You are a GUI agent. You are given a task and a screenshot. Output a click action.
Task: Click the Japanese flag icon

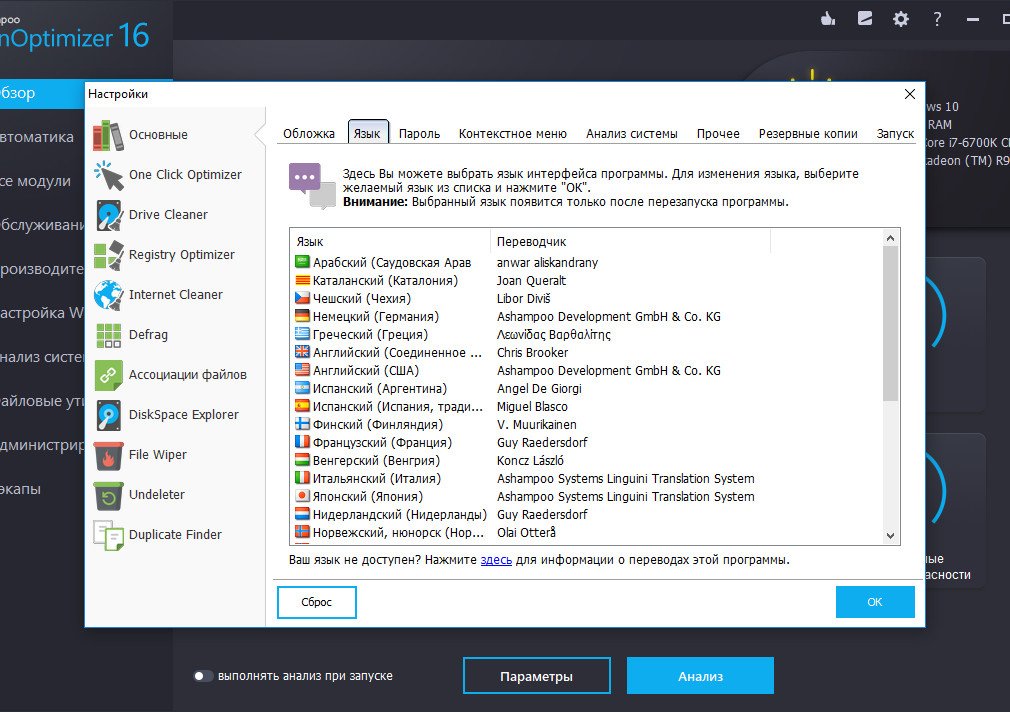pos(302,496)
